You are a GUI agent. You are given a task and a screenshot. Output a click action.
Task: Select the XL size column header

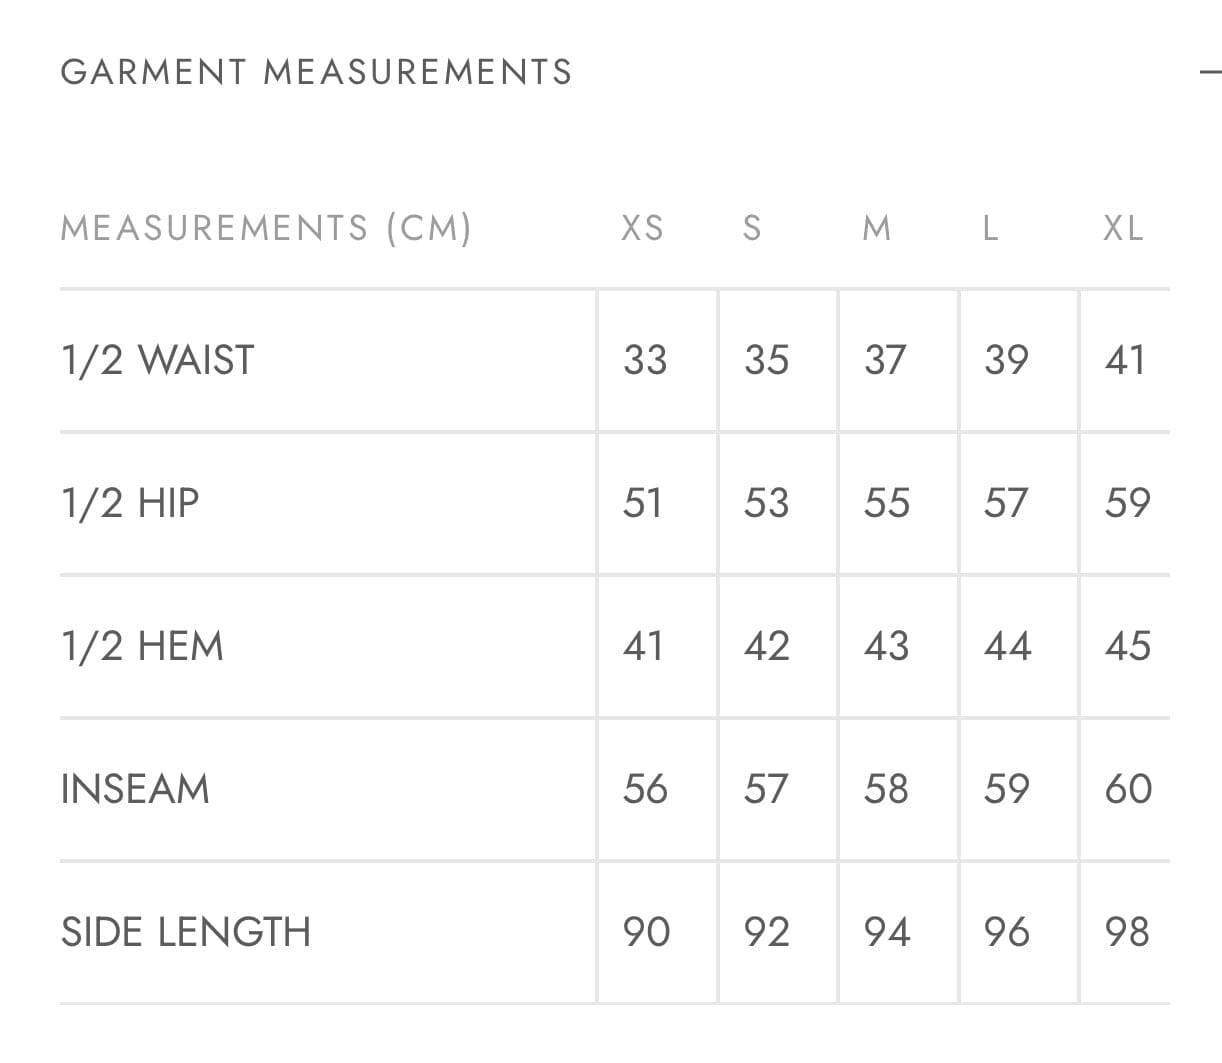tap(1123, 228)
